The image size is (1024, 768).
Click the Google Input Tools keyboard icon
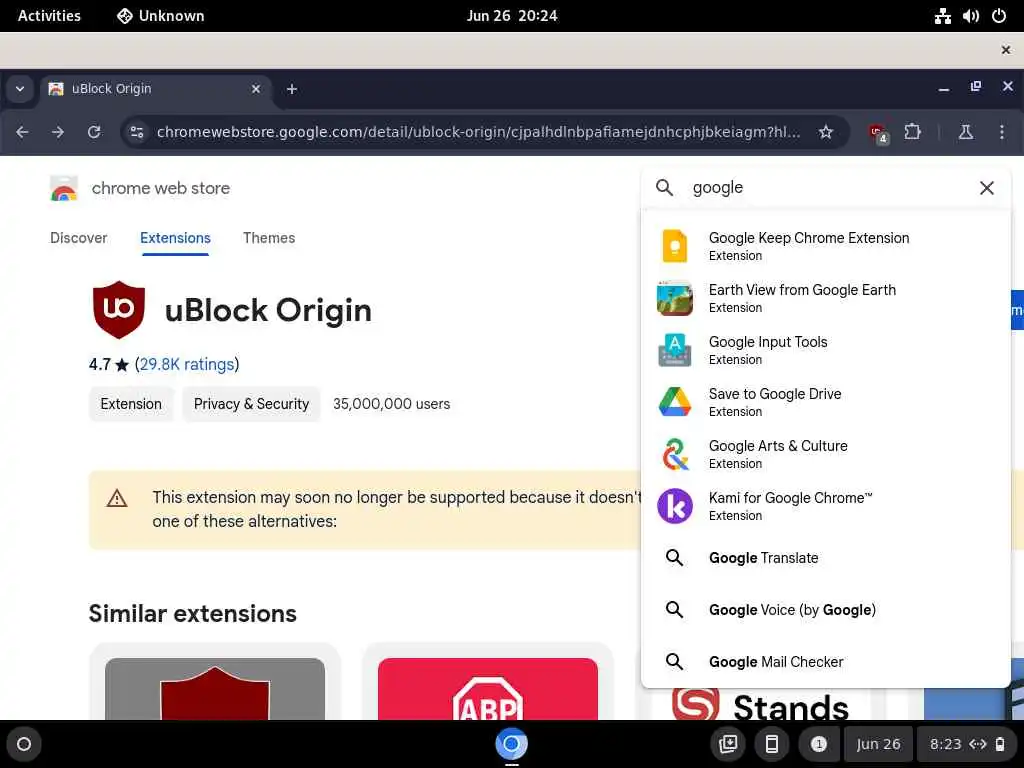click(x=675, y=350)
